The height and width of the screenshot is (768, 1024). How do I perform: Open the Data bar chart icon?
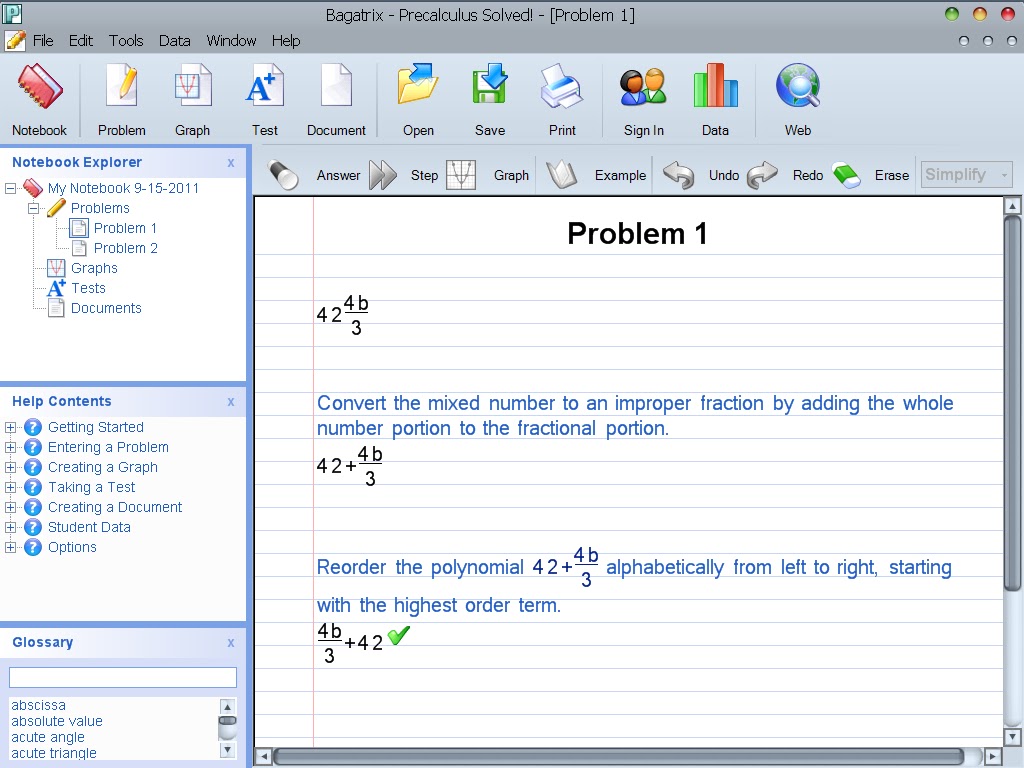pyautogui.click(x=715, y=85)
